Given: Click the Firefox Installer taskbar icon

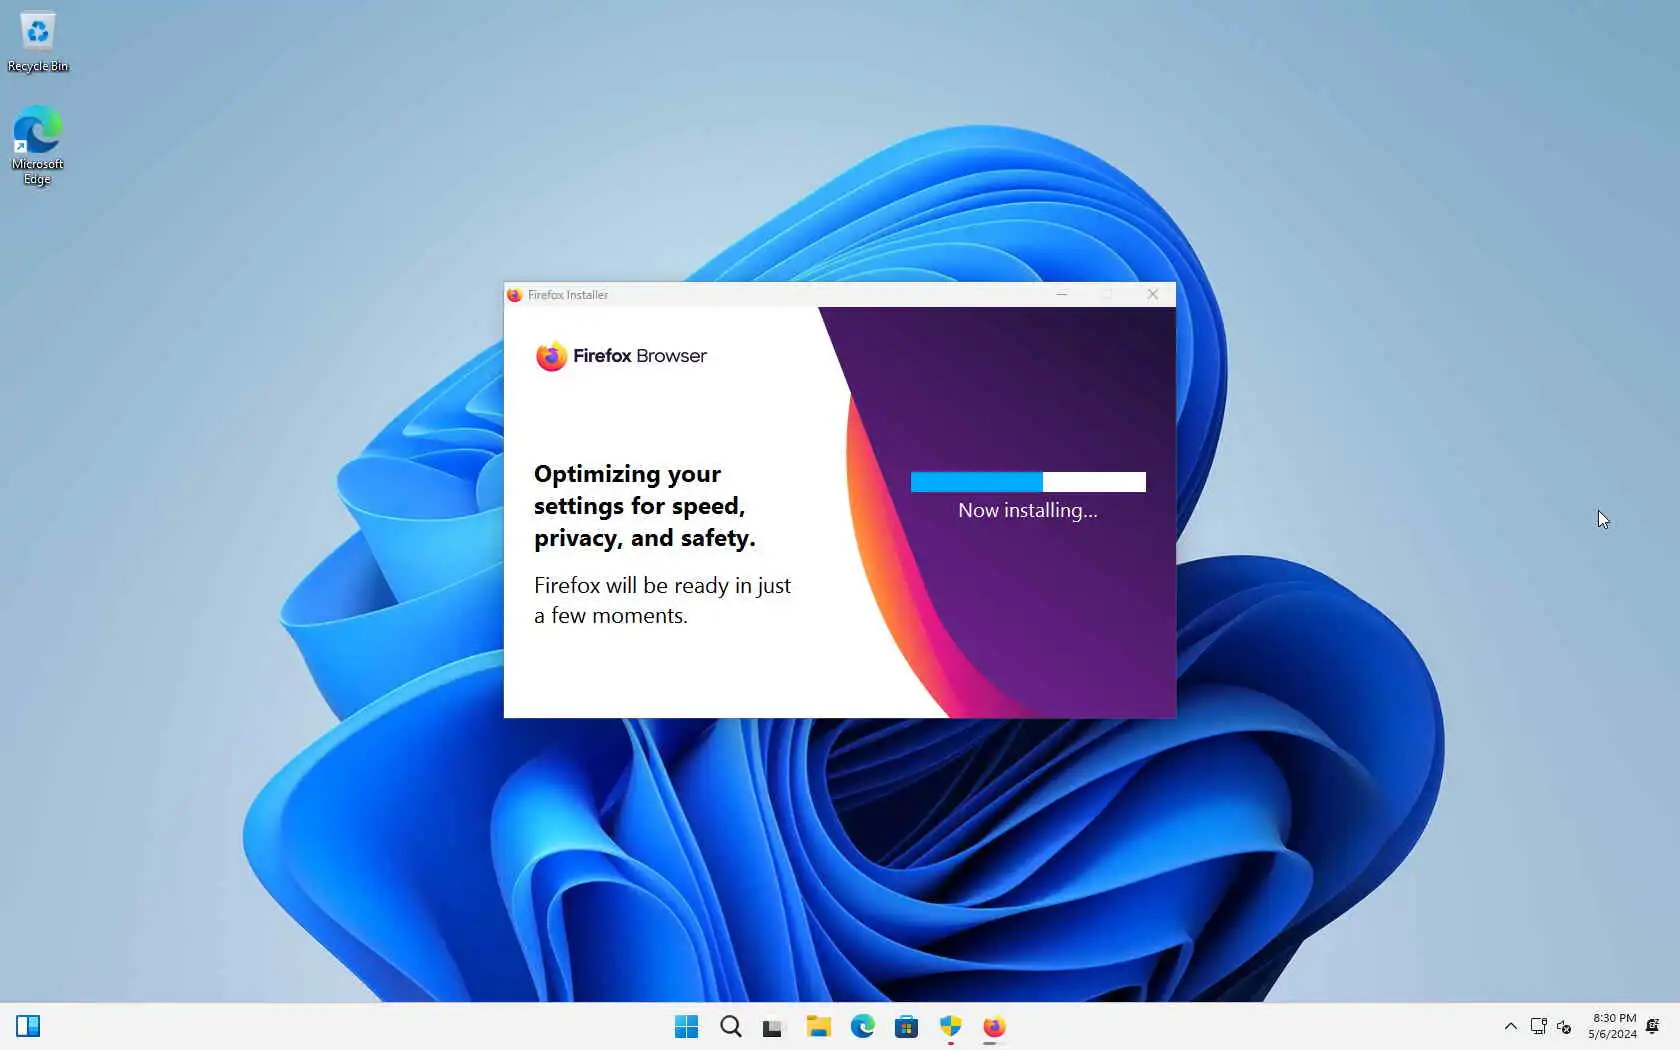Looking at the screenshot, I should coord(994,1026).
